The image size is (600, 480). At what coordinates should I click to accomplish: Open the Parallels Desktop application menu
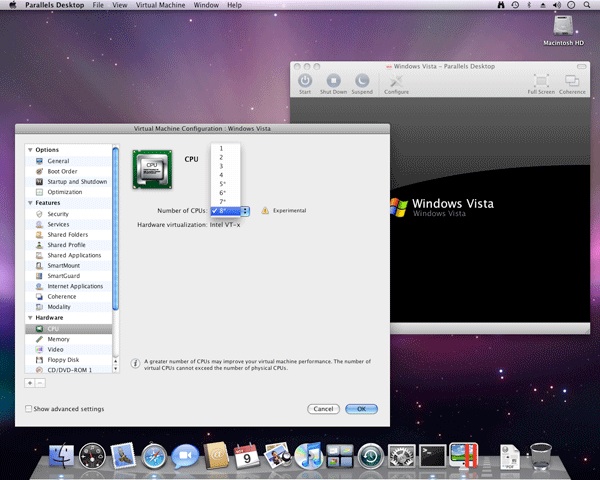(54, 5)
